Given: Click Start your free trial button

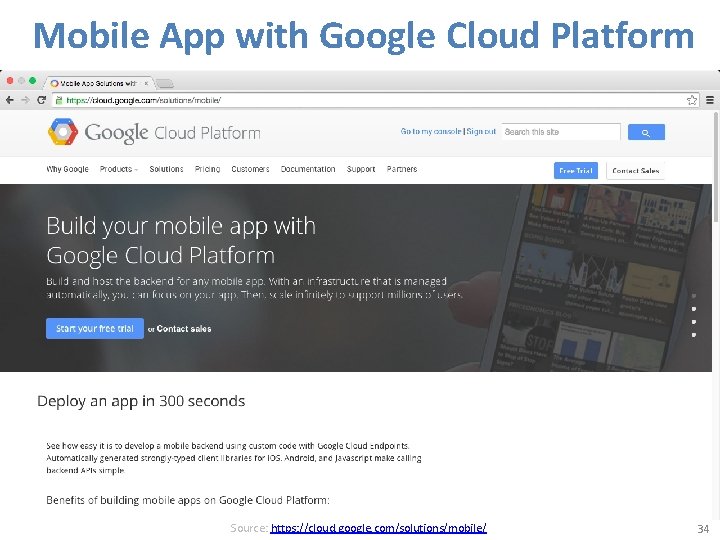Looking at the screenshot, I should point(95,328).
